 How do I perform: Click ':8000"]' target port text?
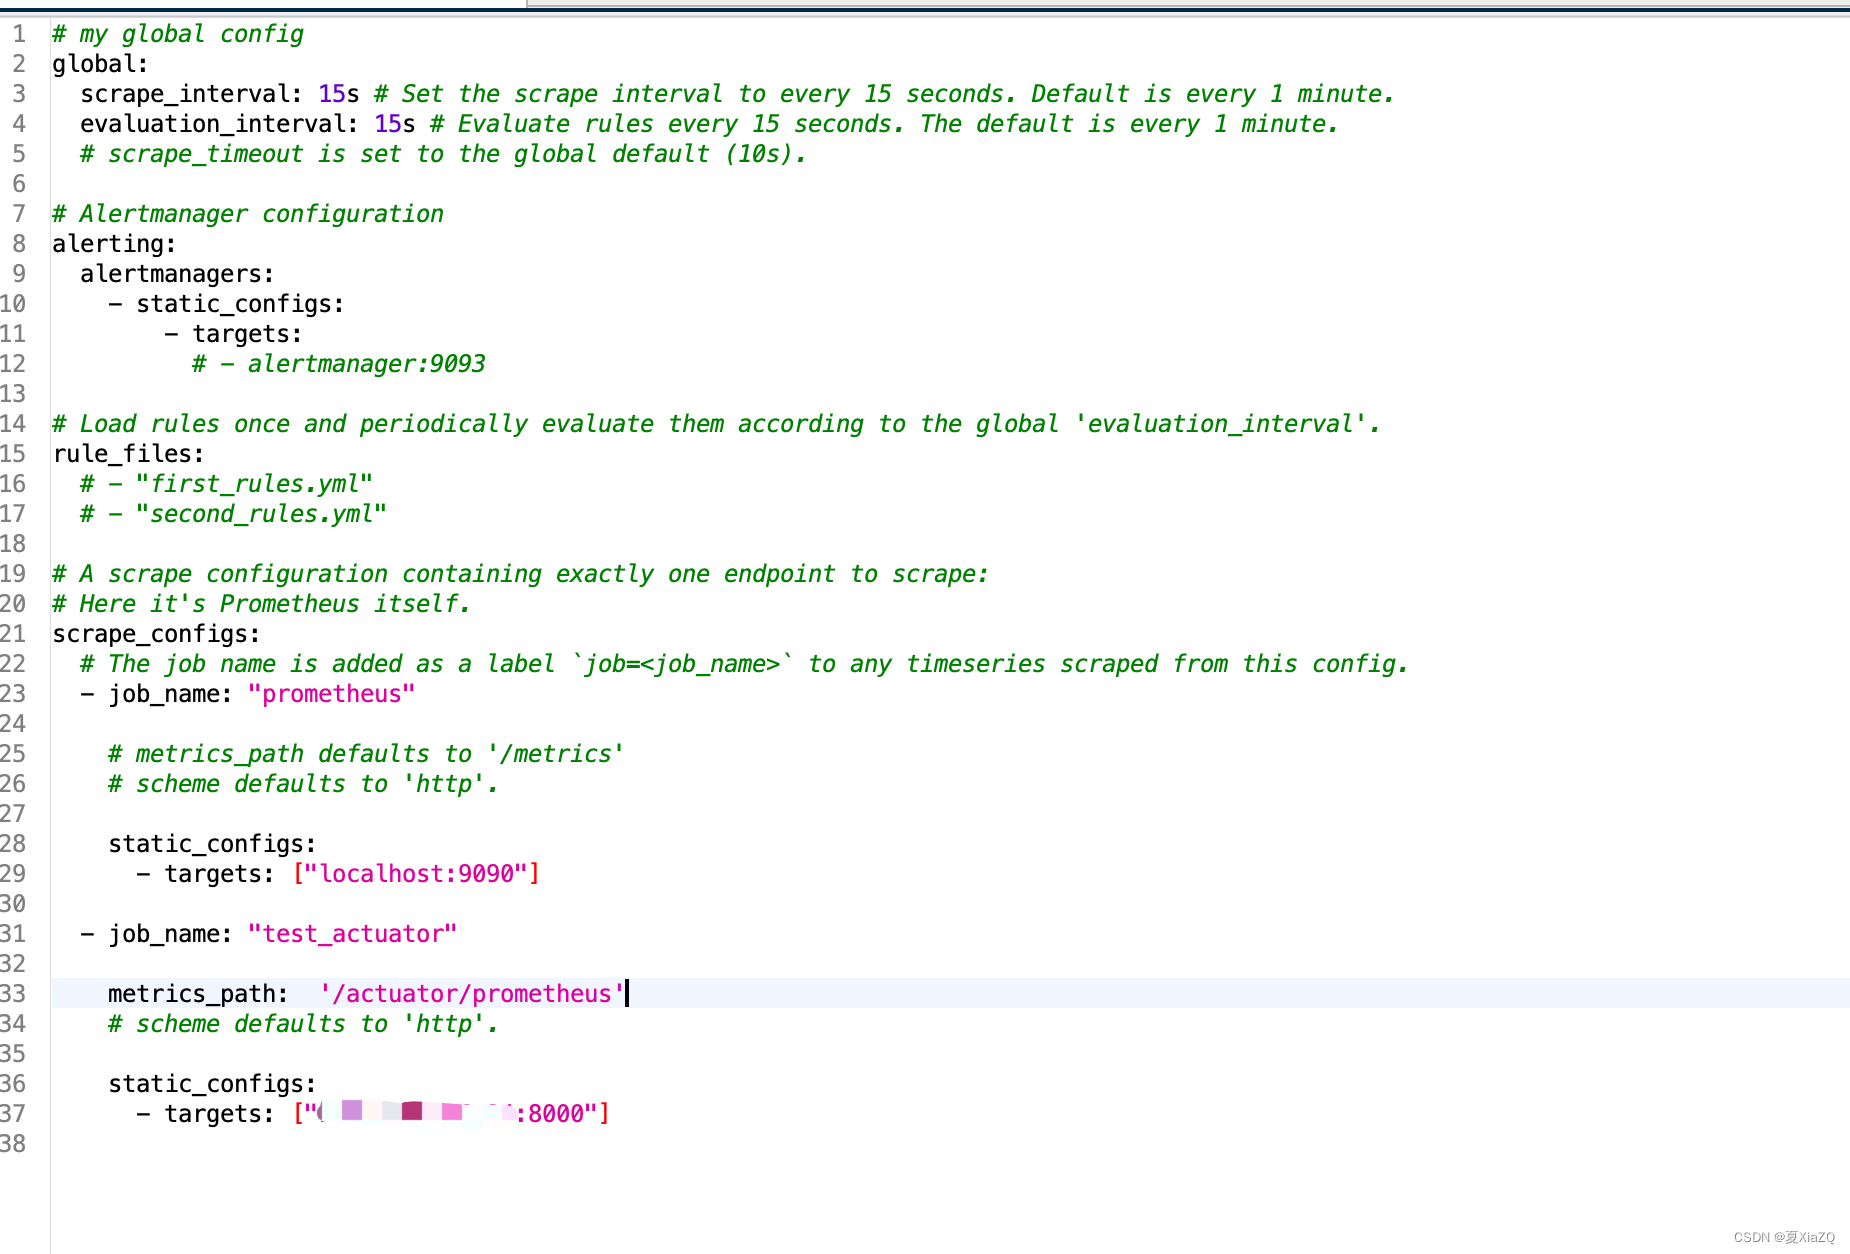coord(563,1114)
